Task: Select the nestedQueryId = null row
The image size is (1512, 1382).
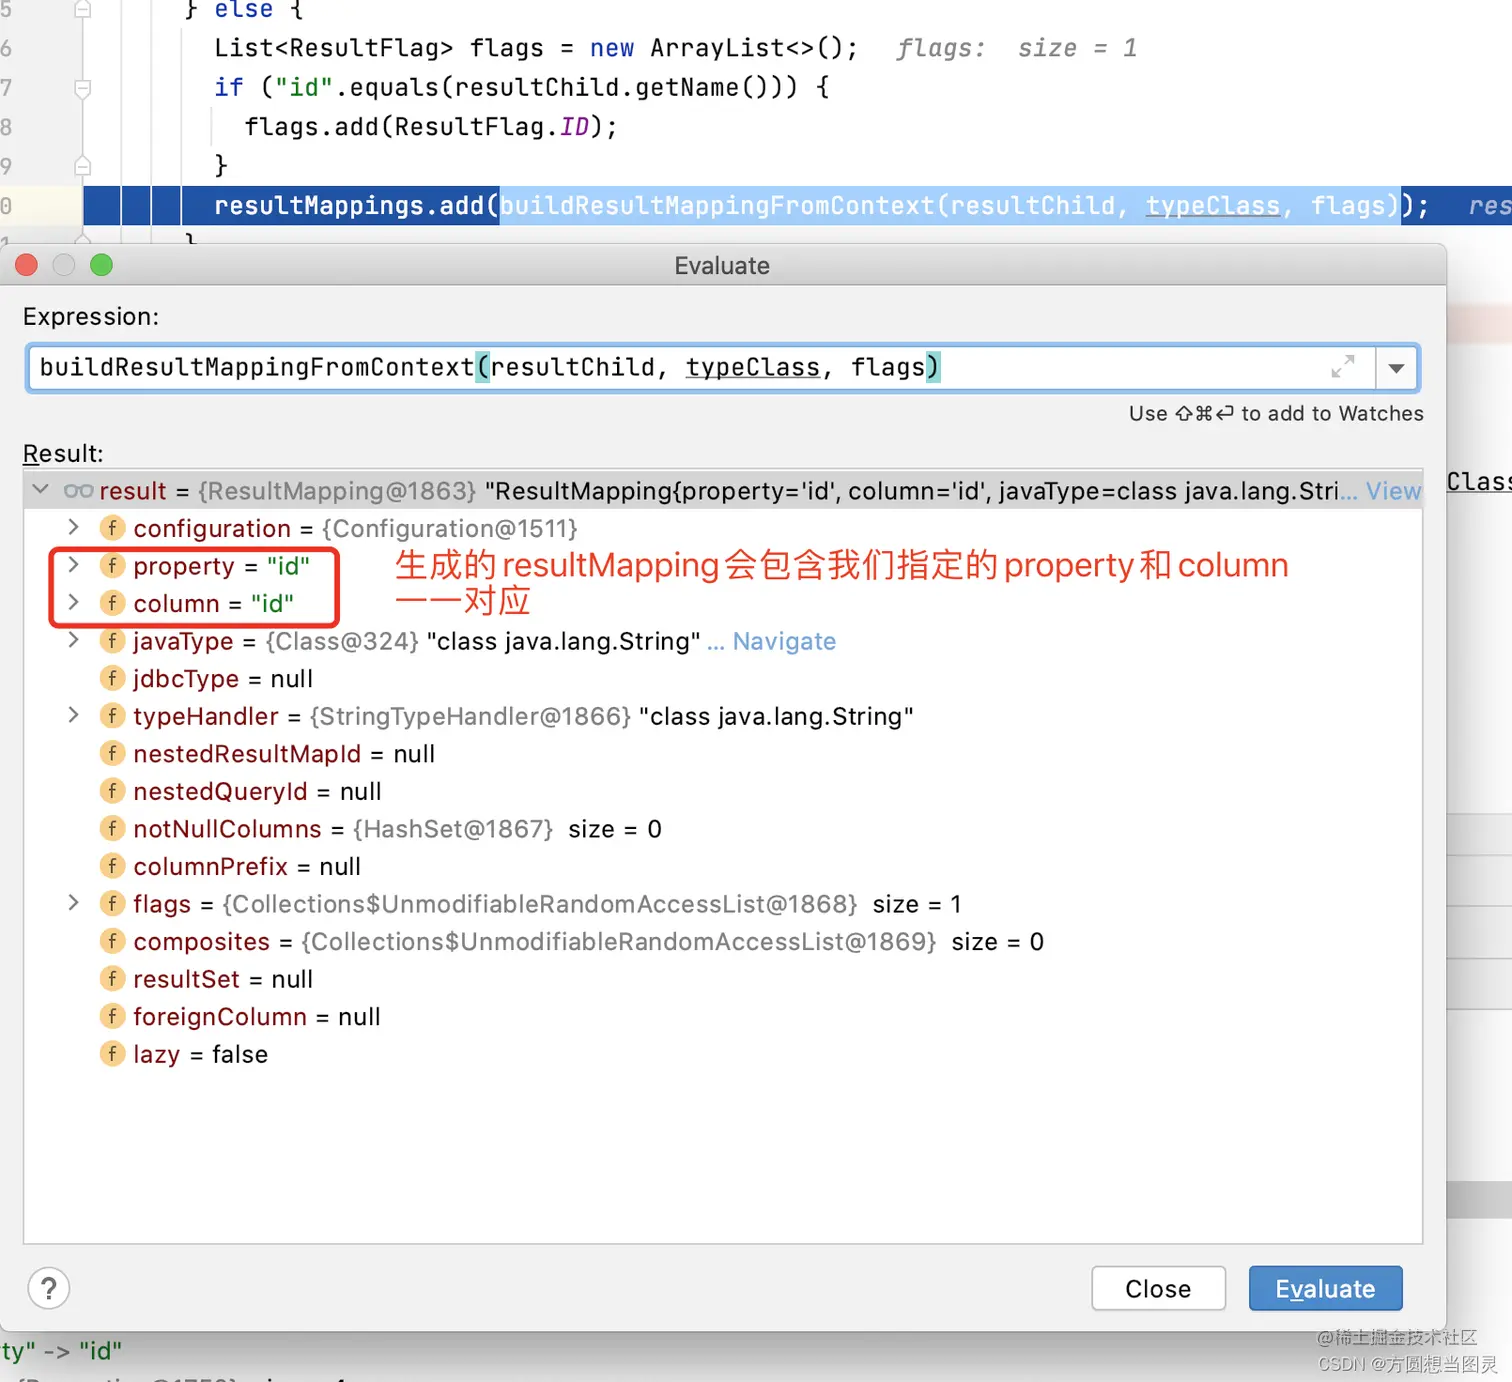Action: tap(722, 792)
